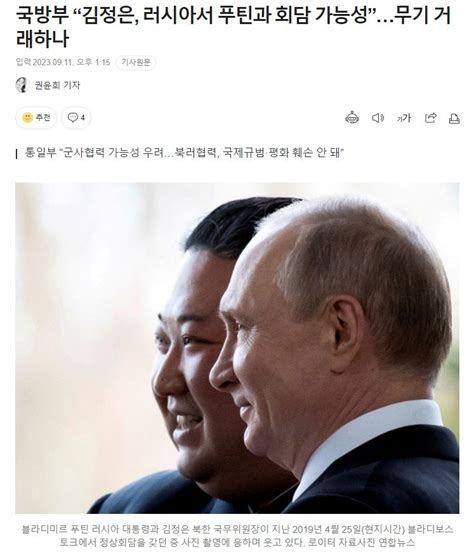Click the yellow smiley face emoji

pos(27,118)
